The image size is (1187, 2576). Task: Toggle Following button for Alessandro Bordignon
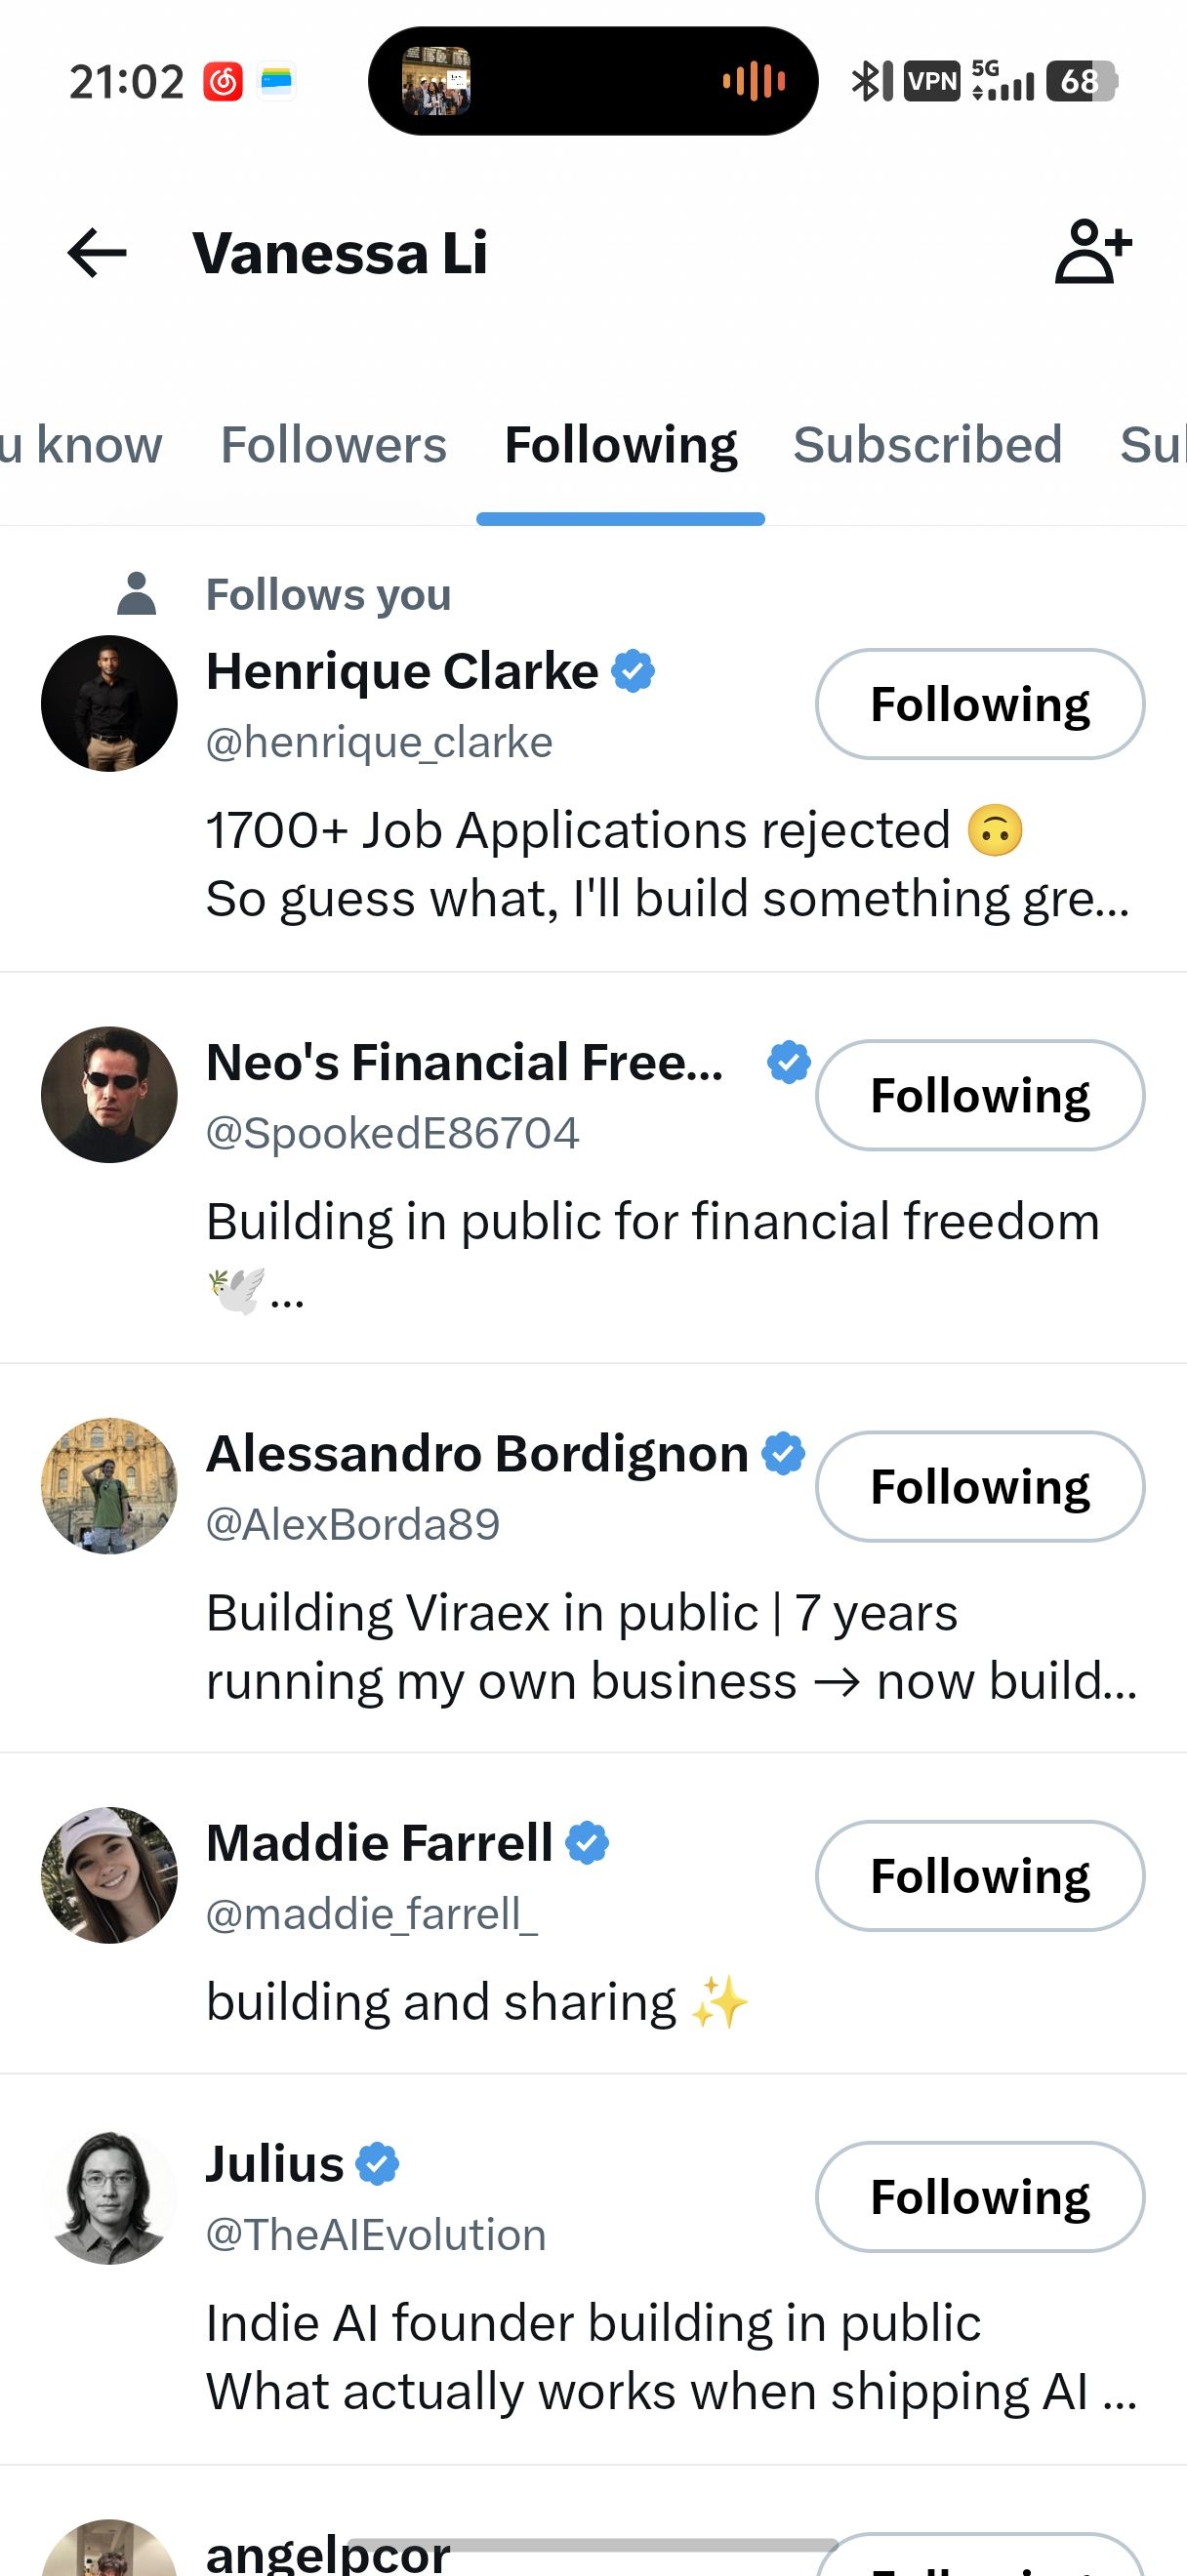pyautogui.click(x=979, y=1486)
